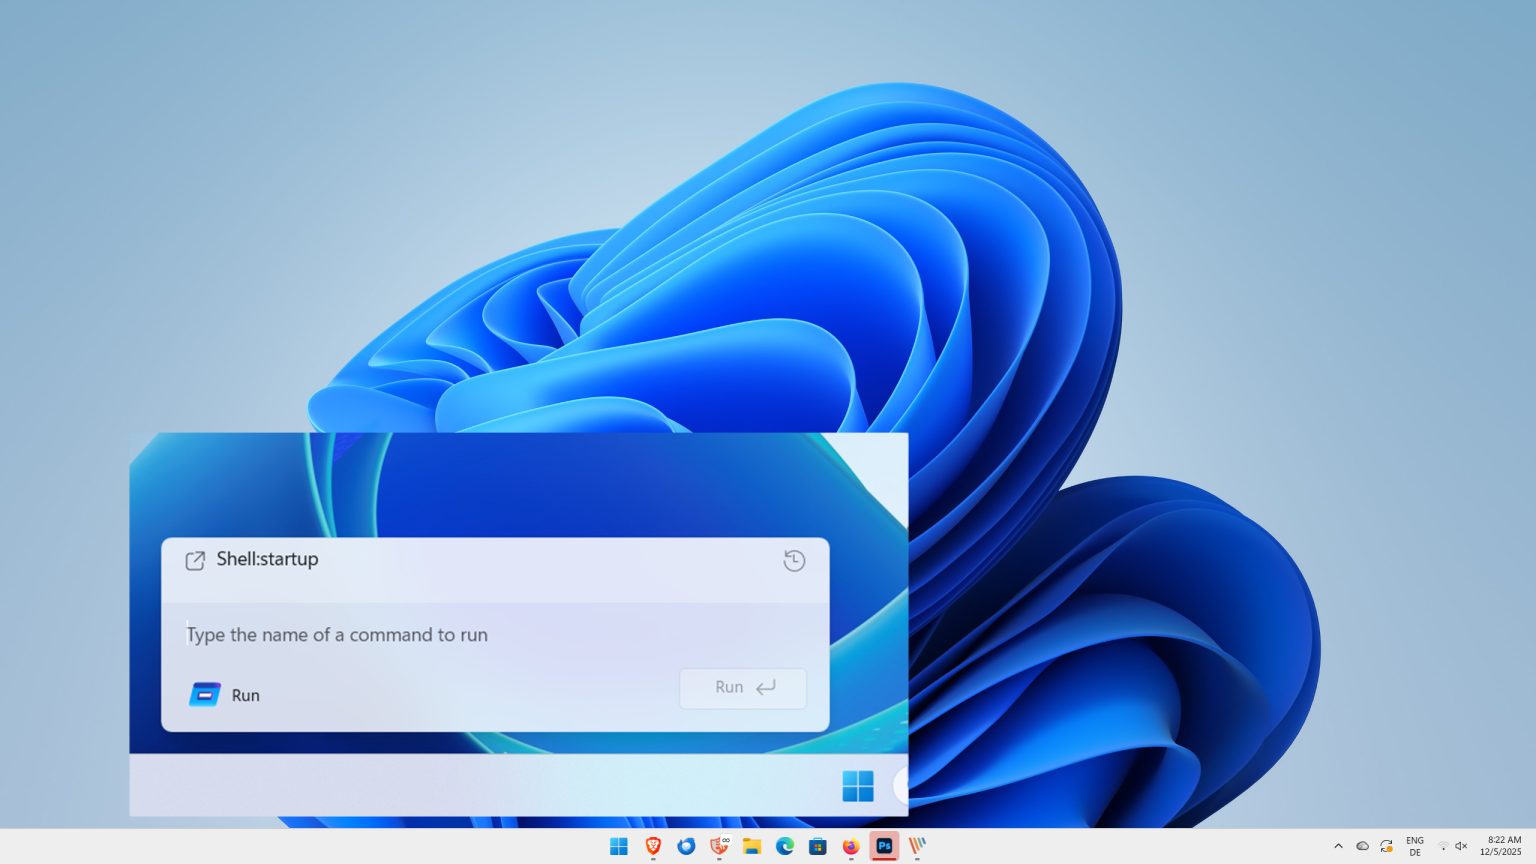Show recent Run command history
The image size is (1536, 864).
(x=794, y=561)
